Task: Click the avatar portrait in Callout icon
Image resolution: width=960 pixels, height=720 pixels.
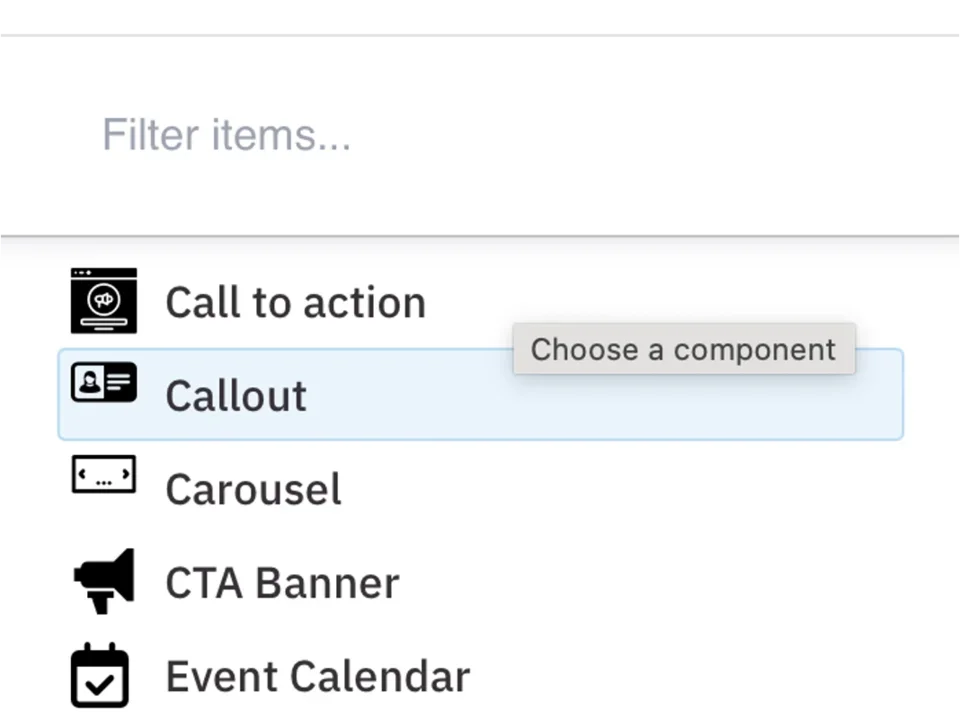Action: [91, 382]
